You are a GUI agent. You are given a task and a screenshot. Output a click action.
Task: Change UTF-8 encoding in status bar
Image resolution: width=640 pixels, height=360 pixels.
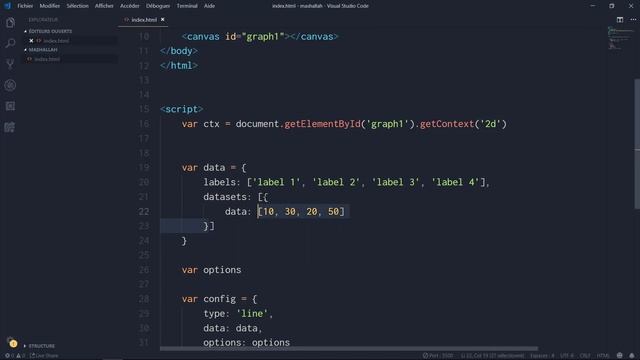coord(567,356)
